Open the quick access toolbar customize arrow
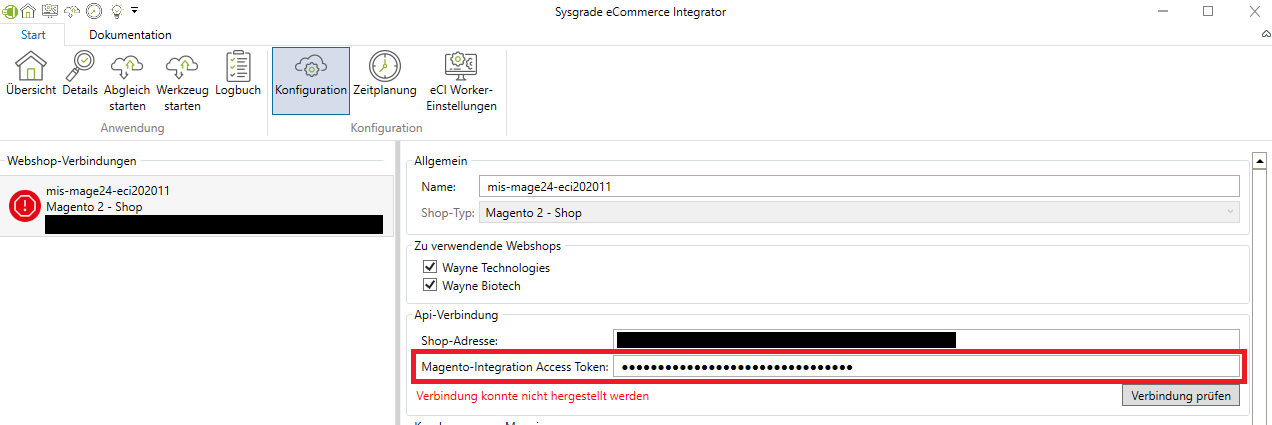 point(135,11)
